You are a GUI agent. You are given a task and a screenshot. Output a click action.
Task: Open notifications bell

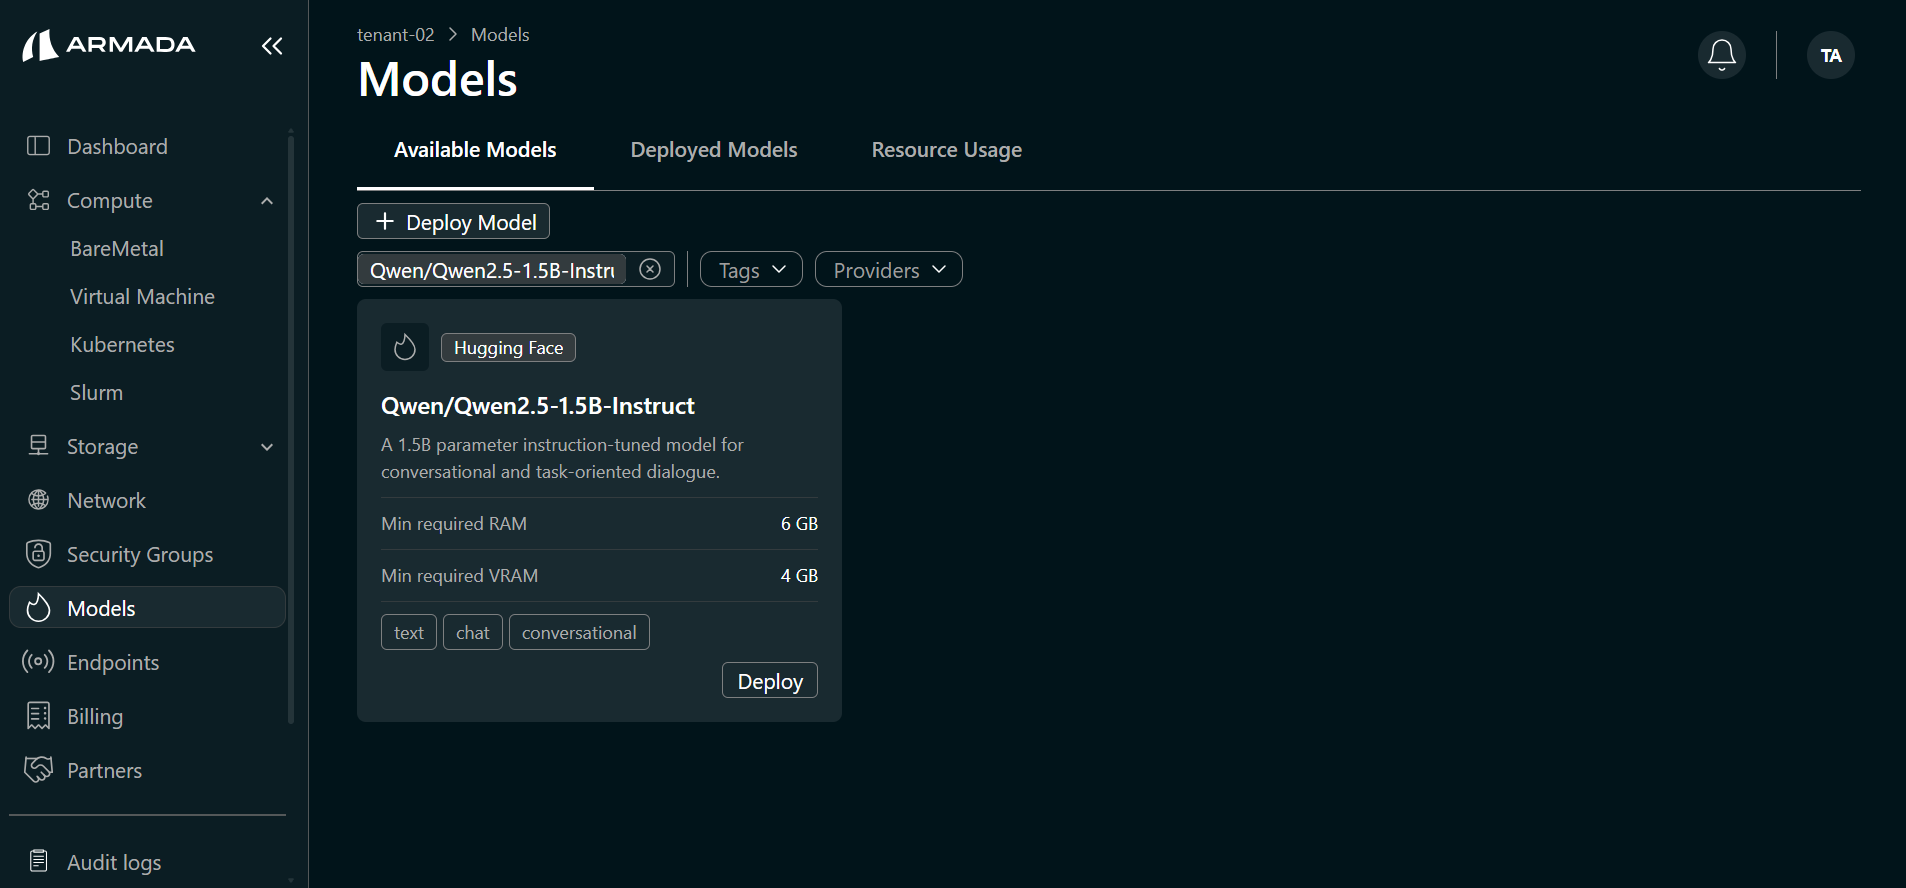(x=1722, y=55)
